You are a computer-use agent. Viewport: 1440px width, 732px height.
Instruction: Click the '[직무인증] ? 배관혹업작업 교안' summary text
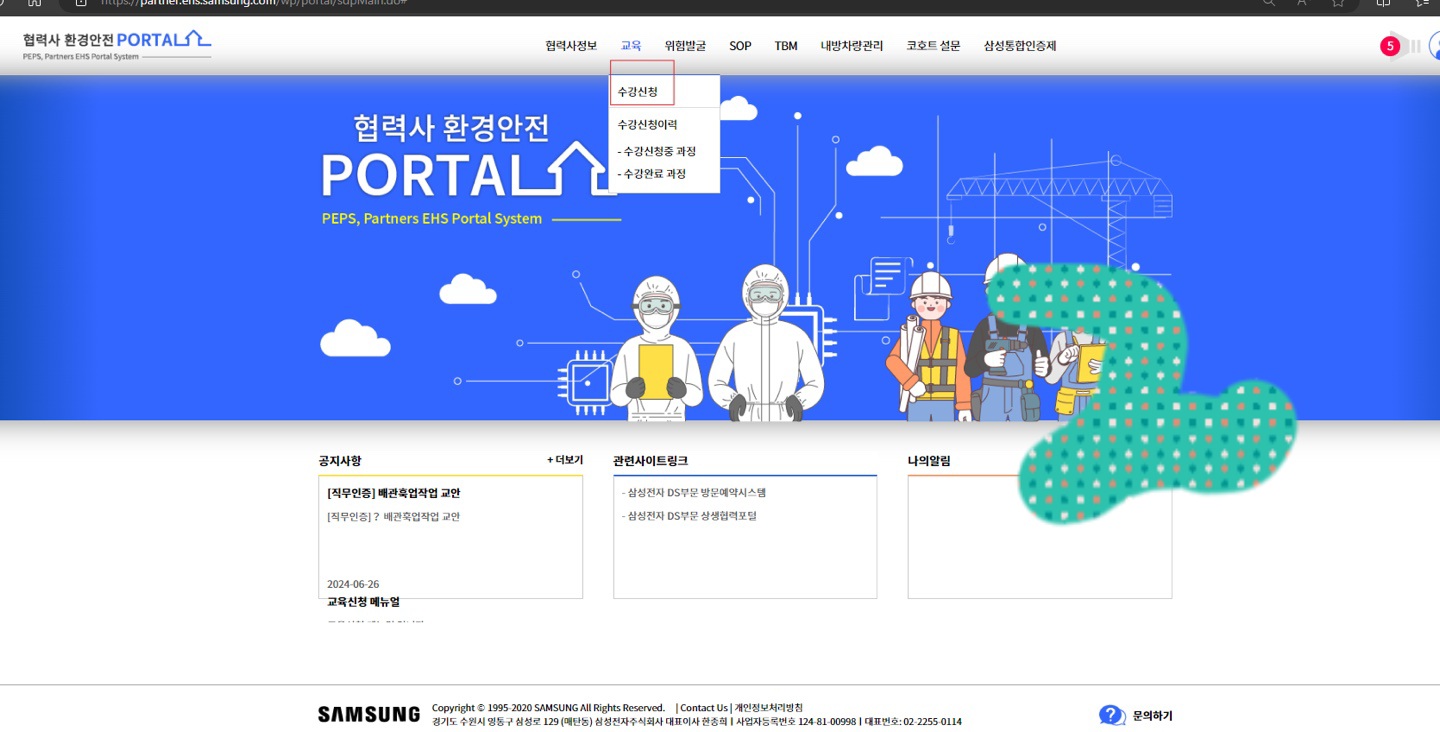pos(394,517)
